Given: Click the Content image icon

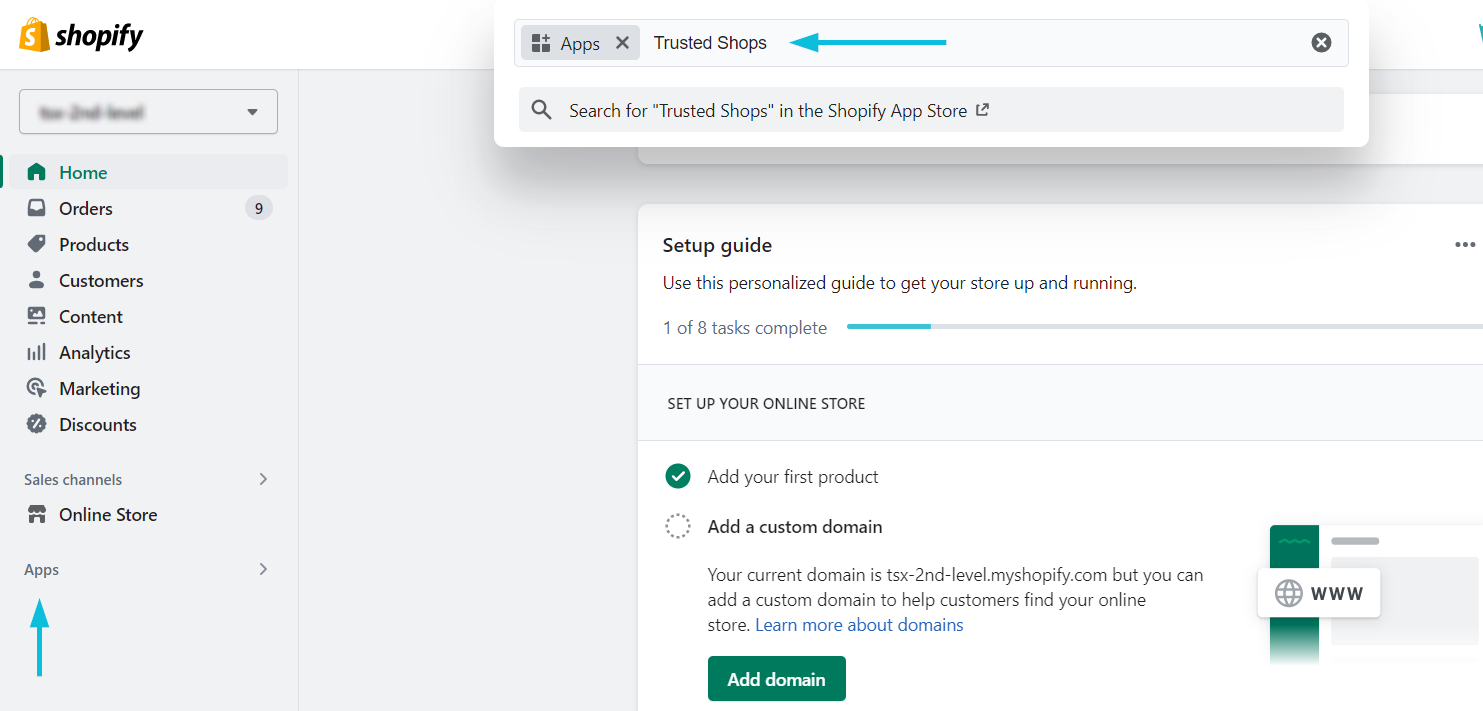Looking at the screenshot, I should [37, 316].
